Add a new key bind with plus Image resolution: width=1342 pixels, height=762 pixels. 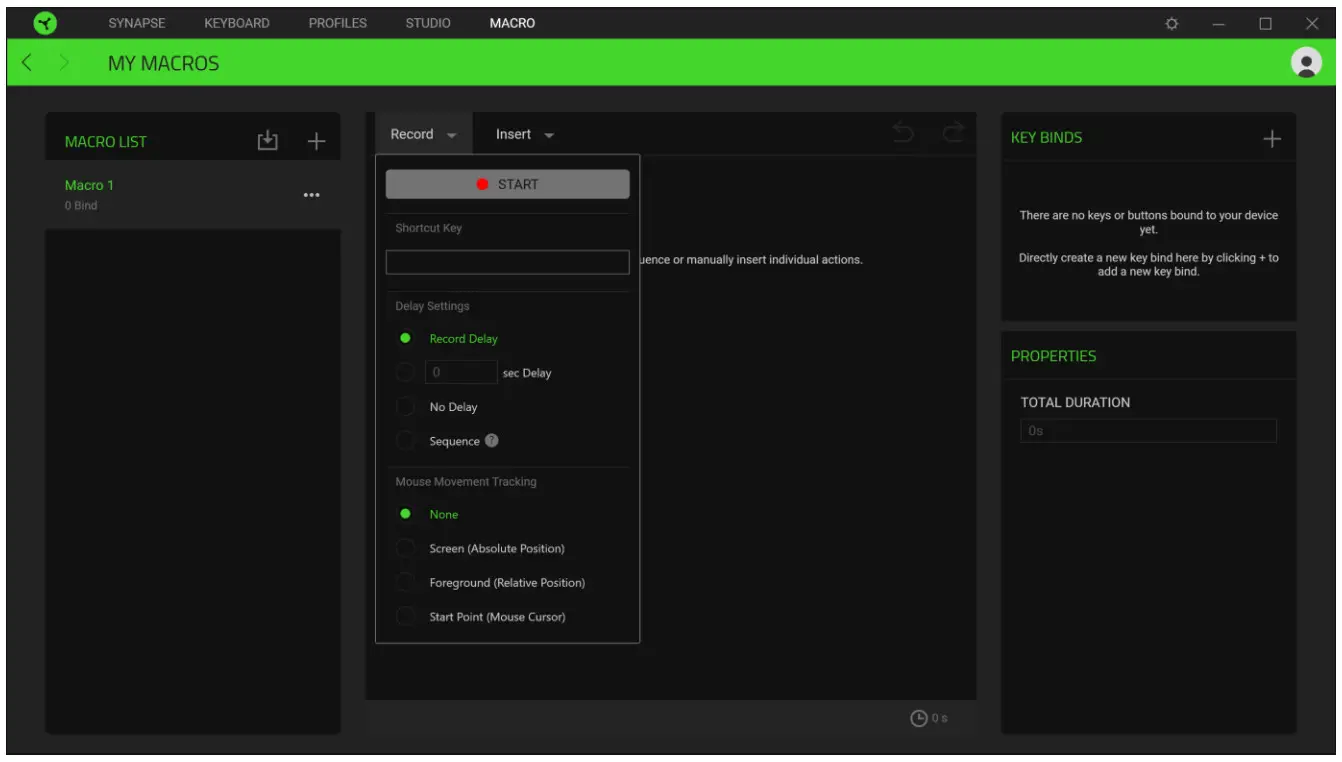click(1271, 138)
